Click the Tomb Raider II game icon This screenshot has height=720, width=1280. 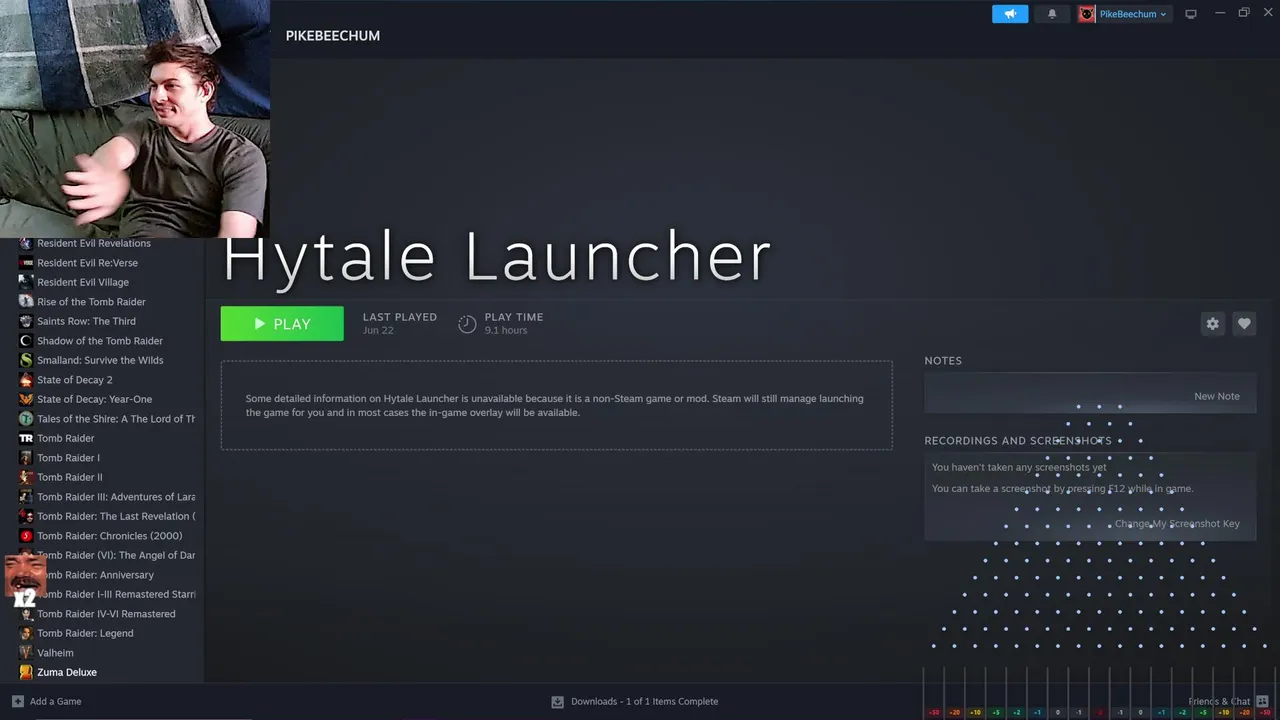[26, 477]
